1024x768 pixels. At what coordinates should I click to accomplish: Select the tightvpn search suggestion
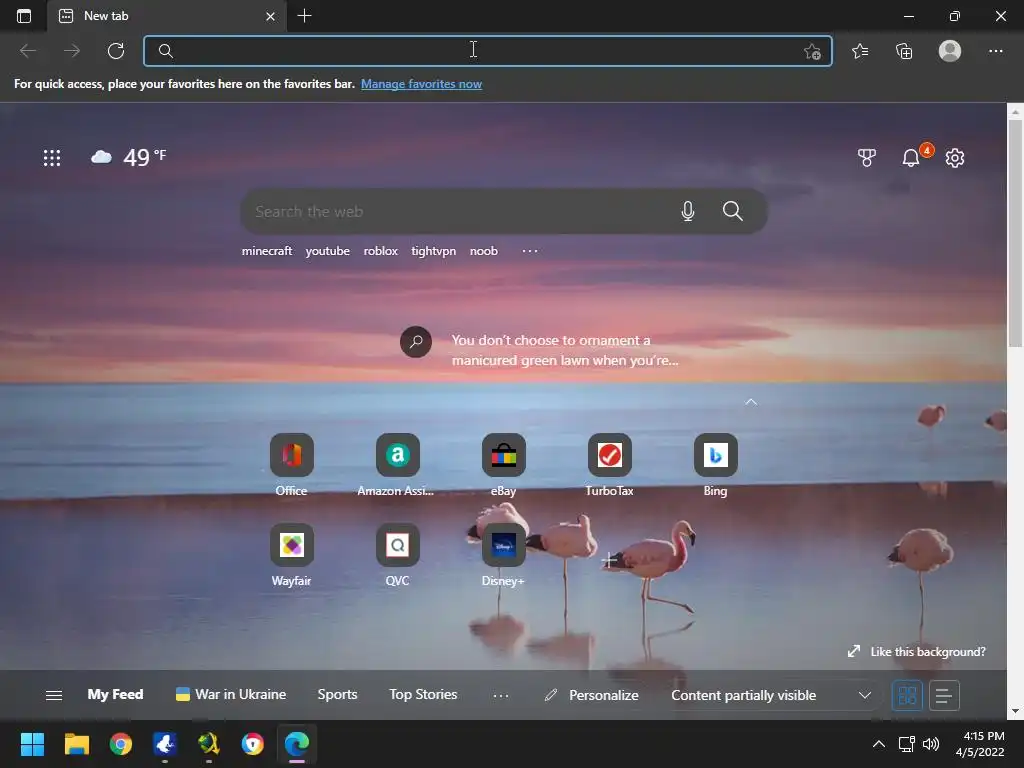[x=433, y=251]
